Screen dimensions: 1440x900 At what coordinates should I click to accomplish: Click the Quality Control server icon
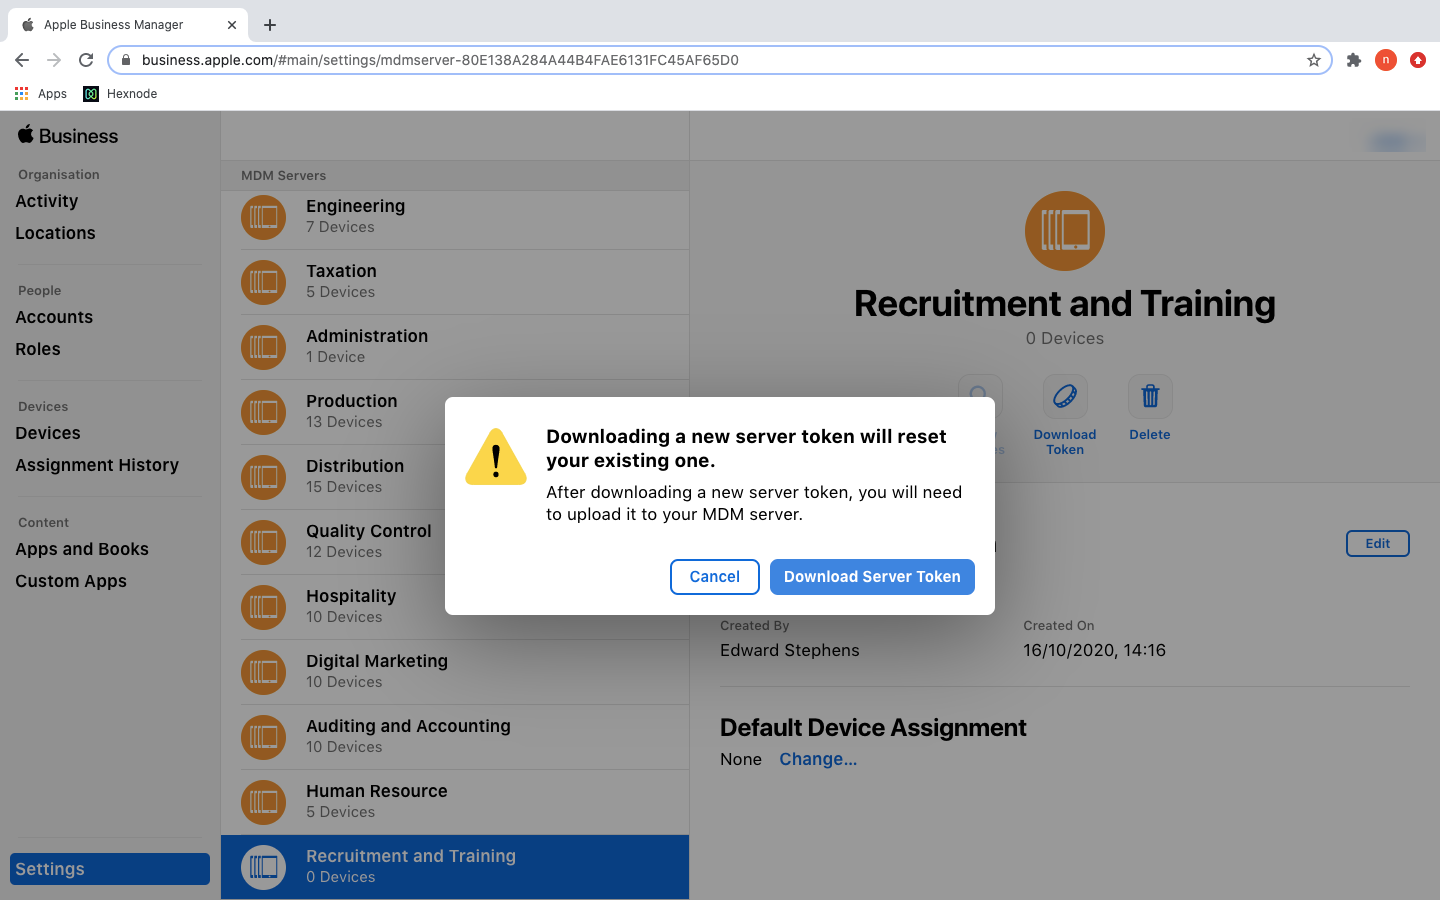pyautogui.click(x=263, y=542)
